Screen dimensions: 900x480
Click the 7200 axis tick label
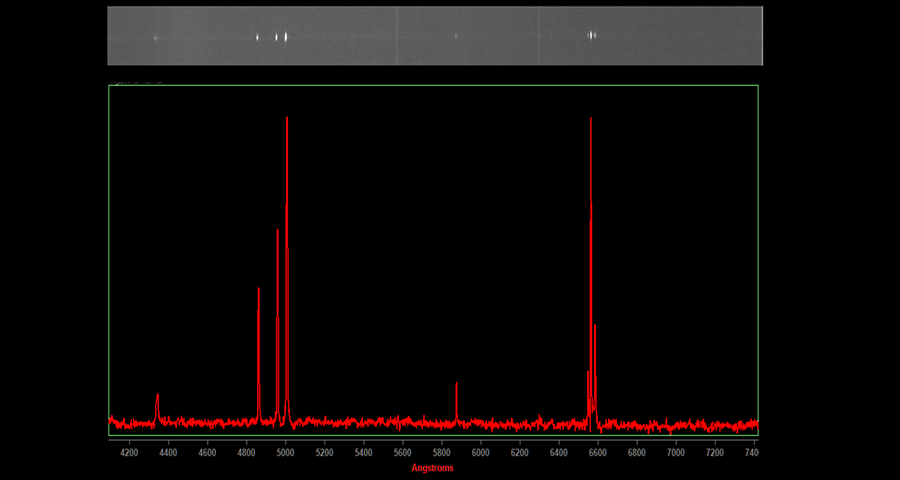715,452
